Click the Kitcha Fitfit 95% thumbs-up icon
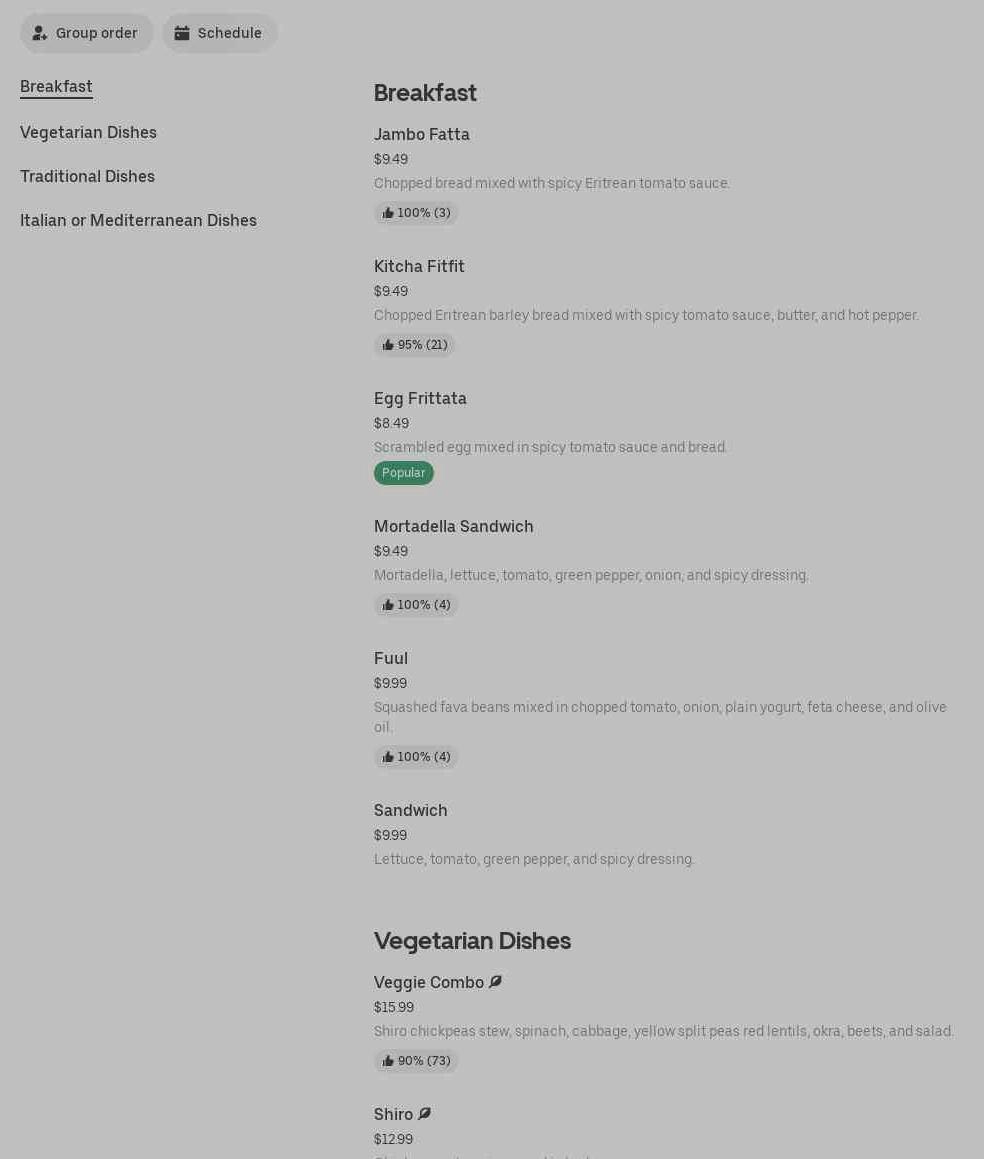Viewport: 984px width, 1159px height. coord(388,345)
